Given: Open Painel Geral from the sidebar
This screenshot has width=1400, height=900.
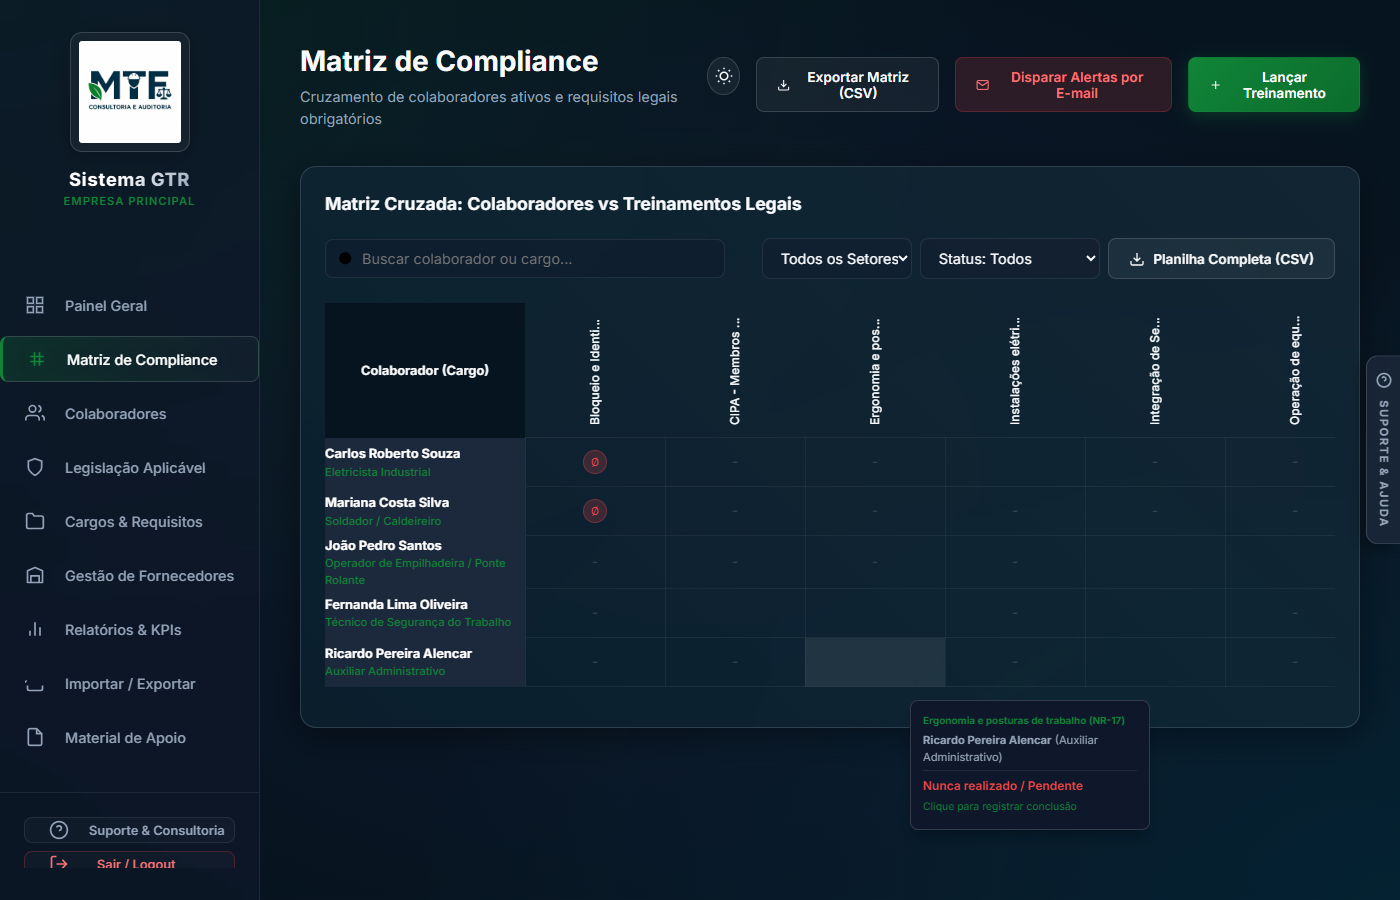Looking at the screenshot, I should pyautogui.click(x=130, y=305).
